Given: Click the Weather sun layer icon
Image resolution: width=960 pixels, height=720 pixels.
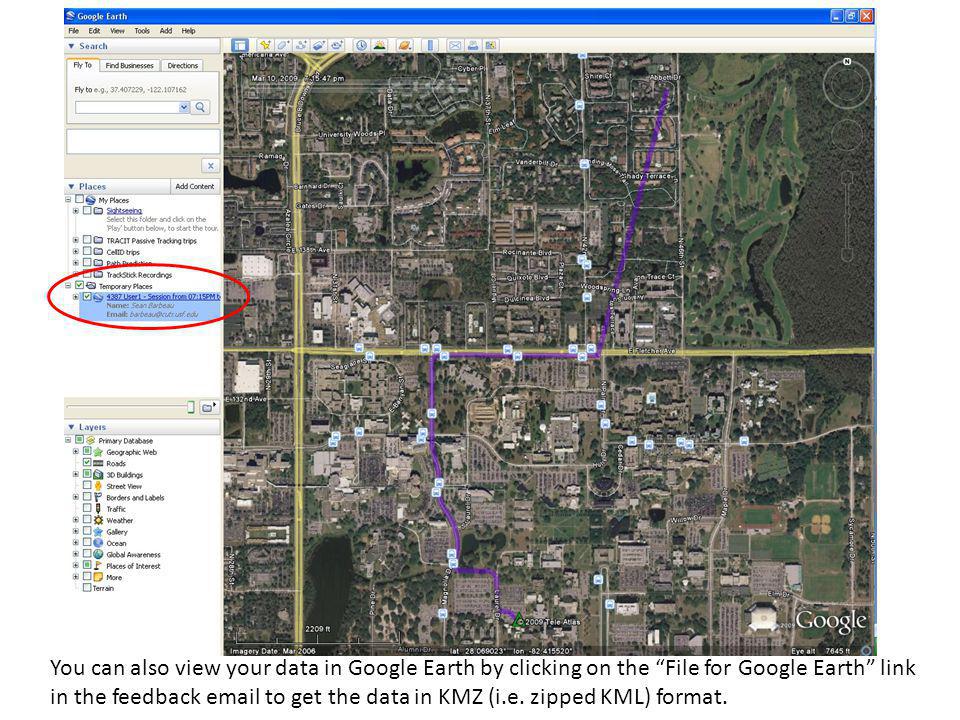Looking at the screenshot, I should point(98,520).
